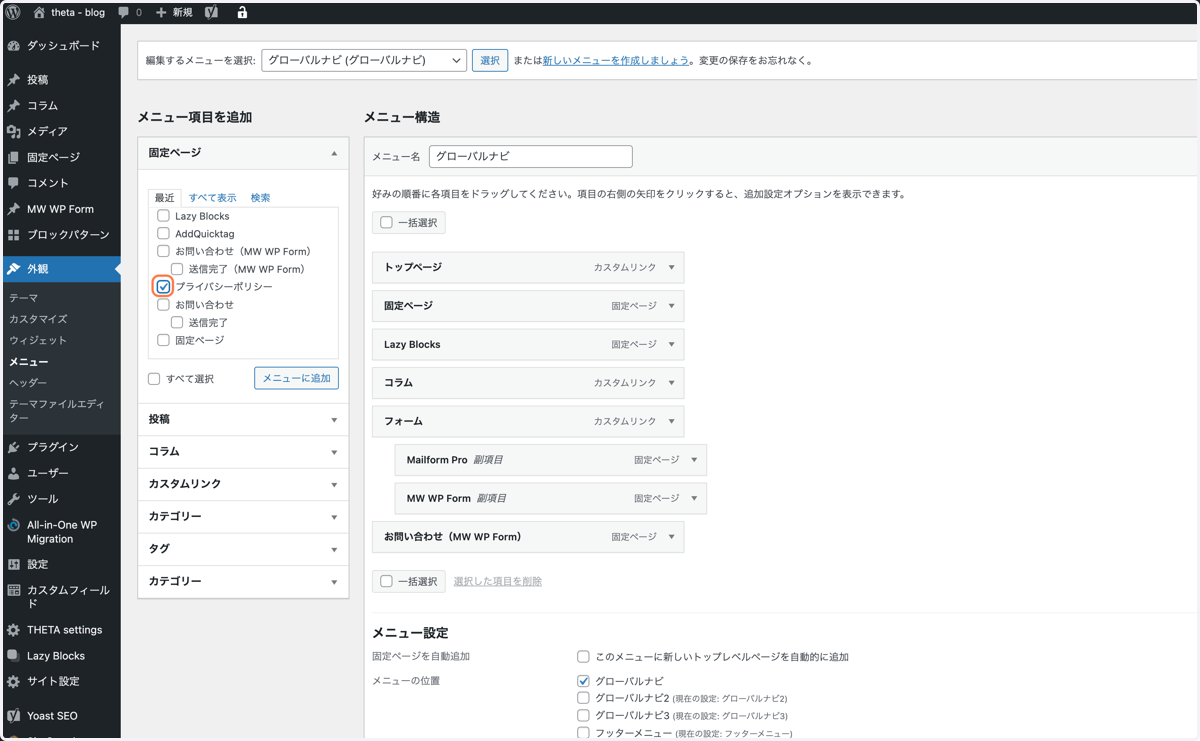
Task: Click the ブロックパターン grid icon
Action: (x=13, y=235)
